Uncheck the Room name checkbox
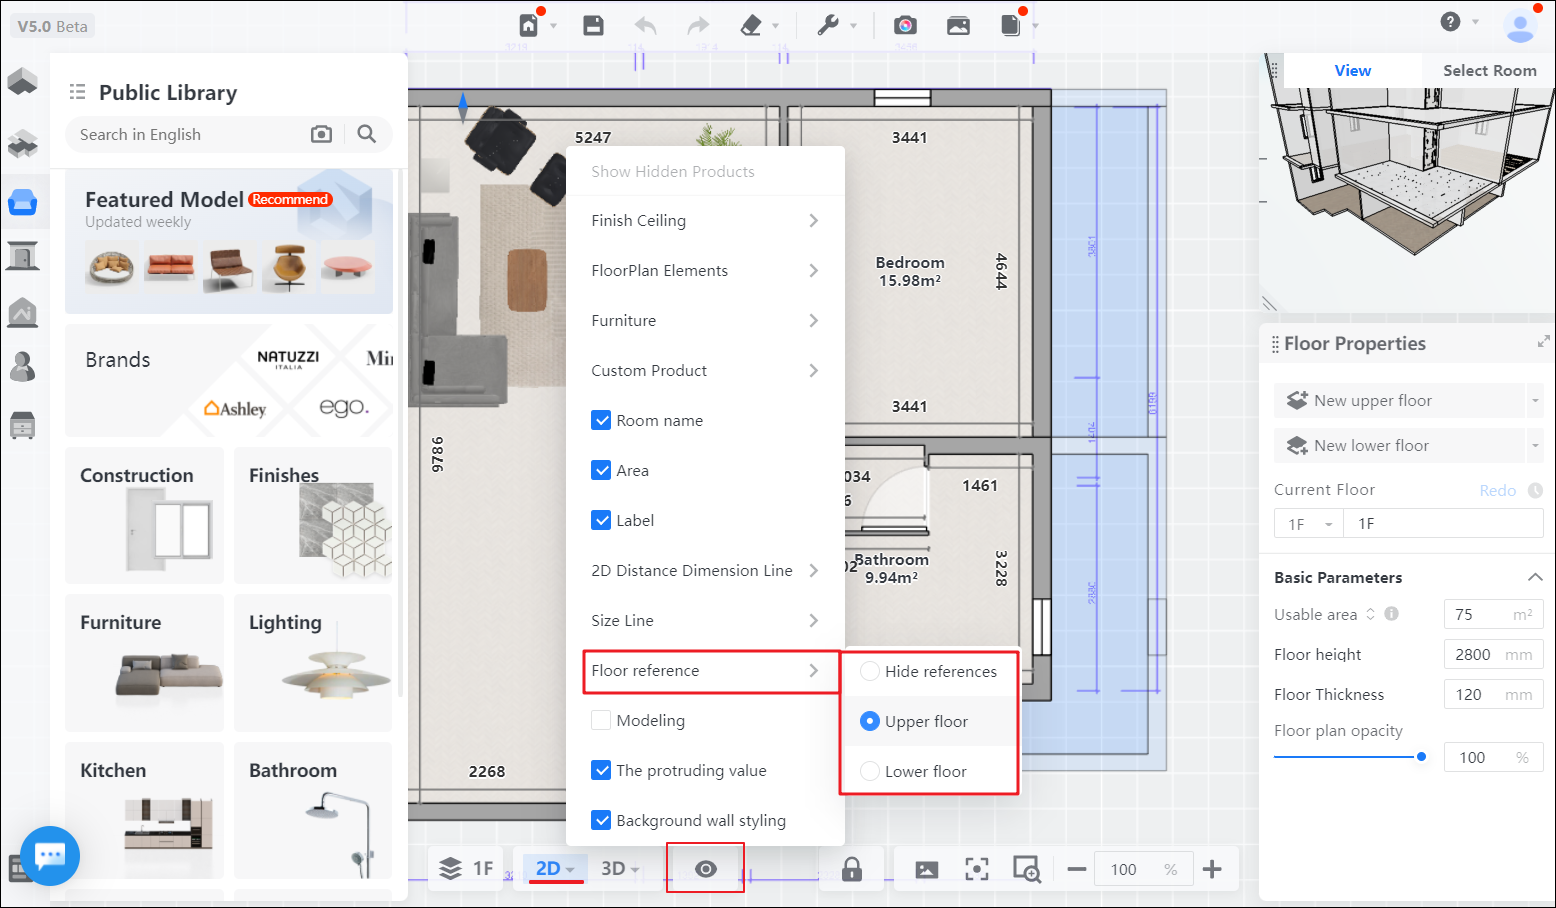 [x=601, y=420]
